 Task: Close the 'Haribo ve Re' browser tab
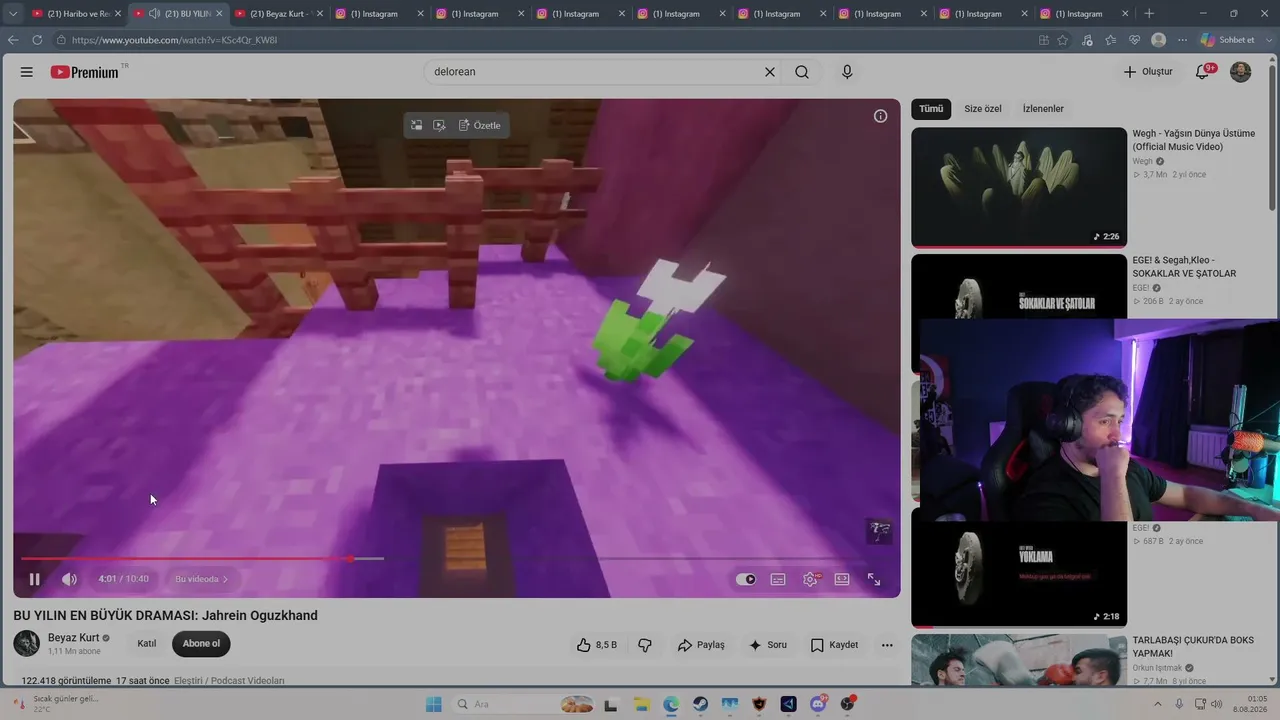pyautogui.click(x=117, y=14)
